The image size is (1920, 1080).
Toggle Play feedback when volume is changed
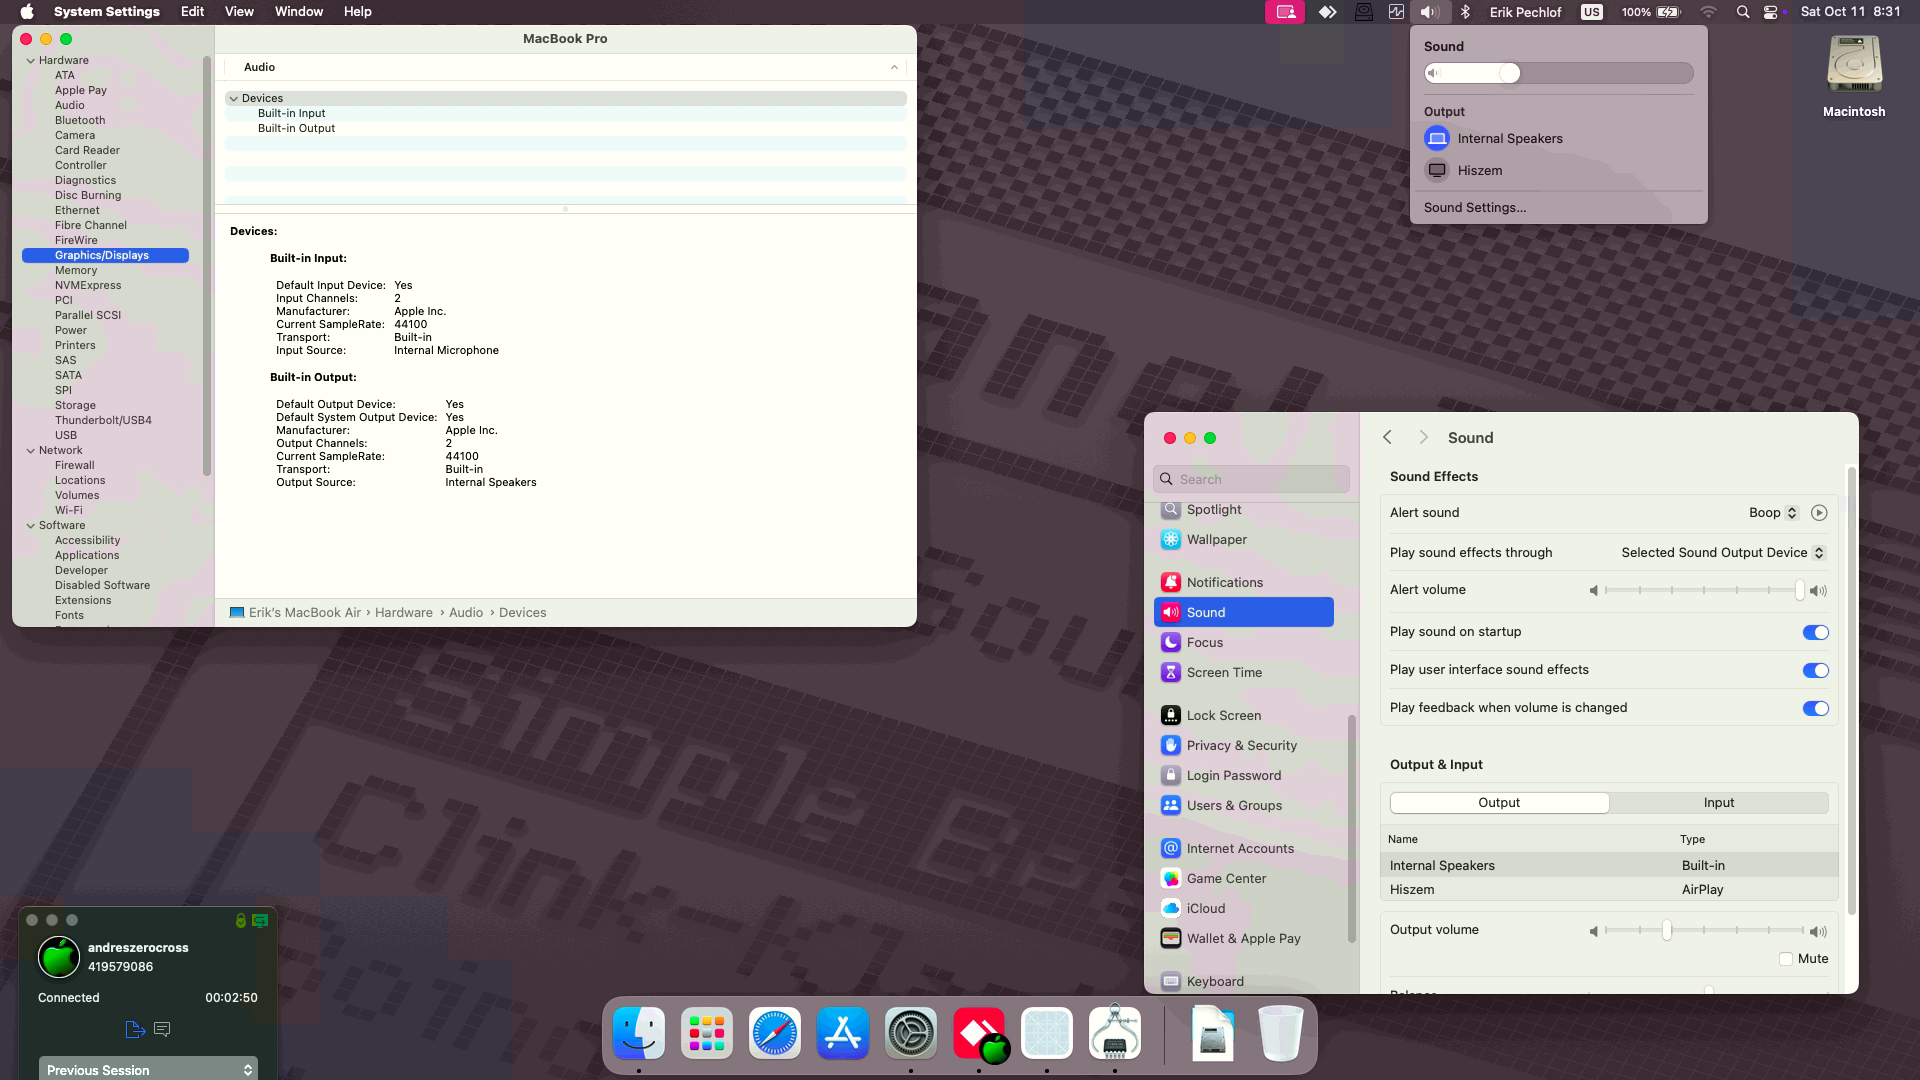(x=1815, y=708)
